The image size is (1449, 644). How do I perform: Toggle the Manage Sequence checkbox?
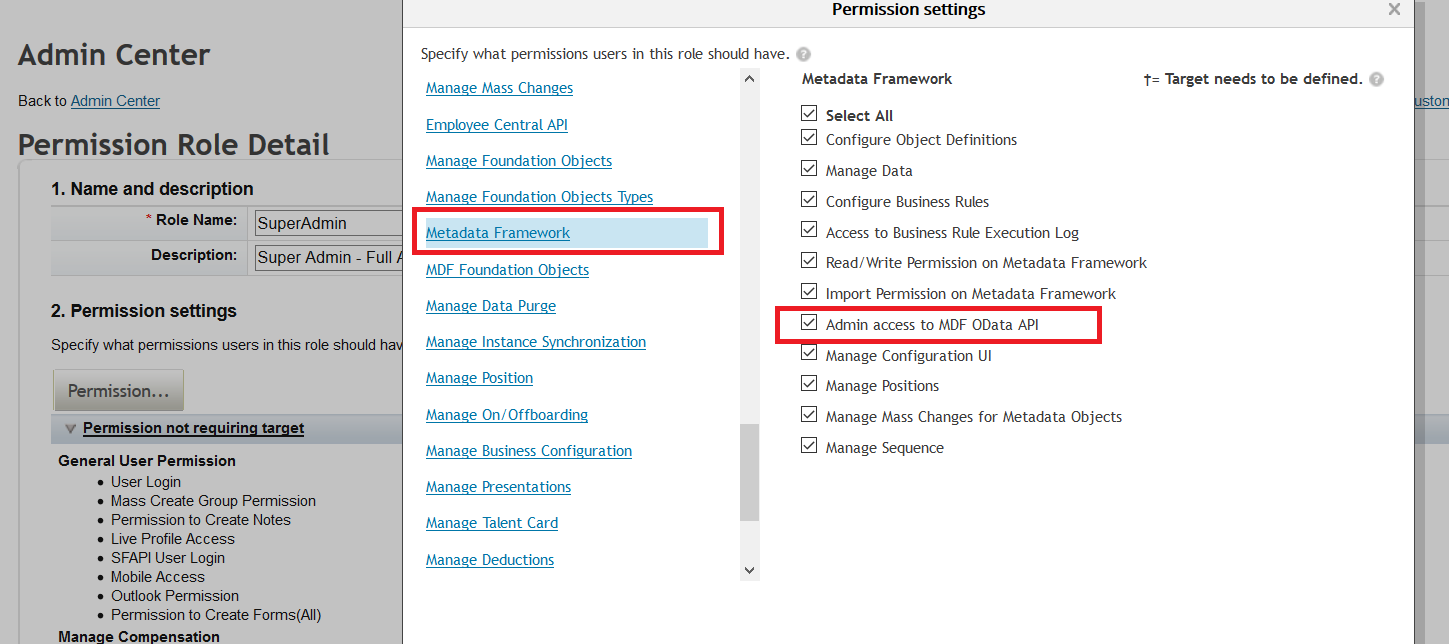tap(809, 446)
